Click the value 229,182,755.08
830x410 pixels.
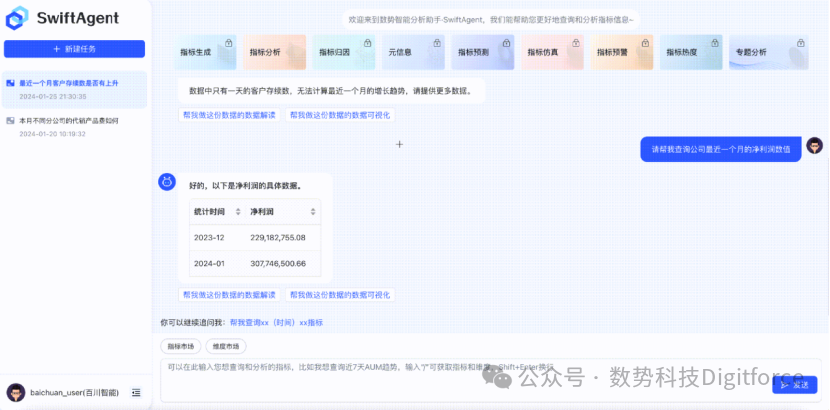[x=278, y=238]
